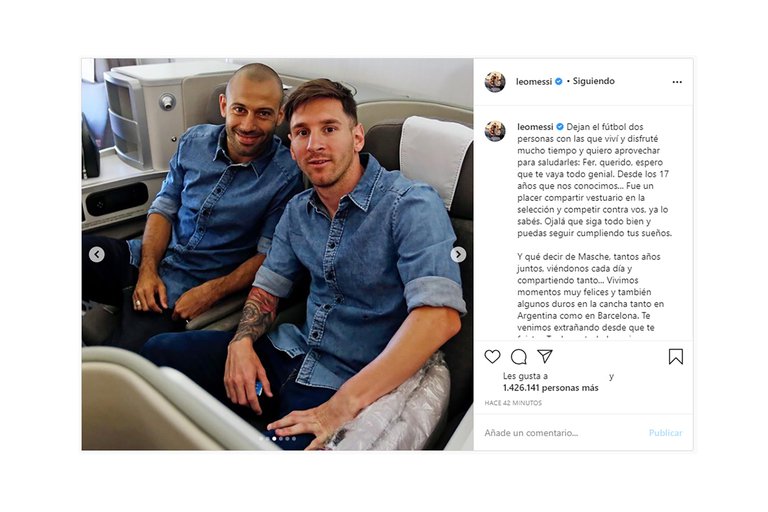View the 1.426.141 personas más likes list
The image size is (768, 512).
tap(551, 388)
